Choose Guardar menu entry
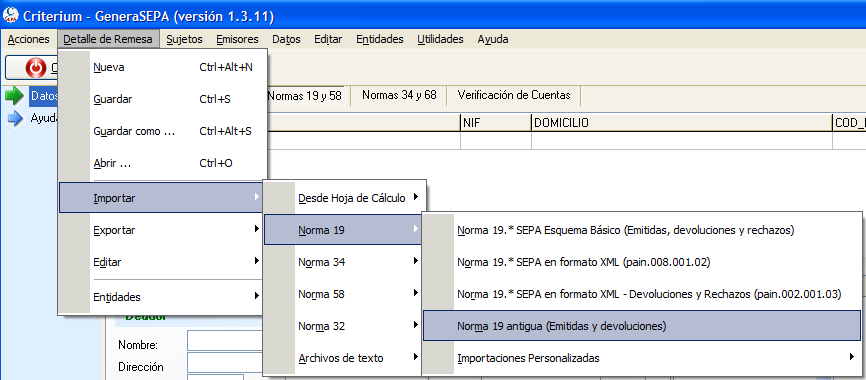The width and height of the screenshot is (866, 380). pyautogui.click(x=163, y=99)
